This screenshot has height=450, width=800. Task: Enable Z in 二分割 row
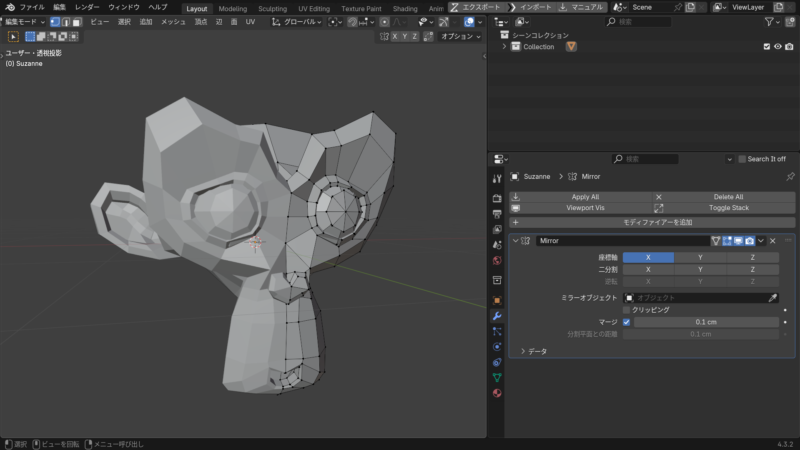[753, 269]
